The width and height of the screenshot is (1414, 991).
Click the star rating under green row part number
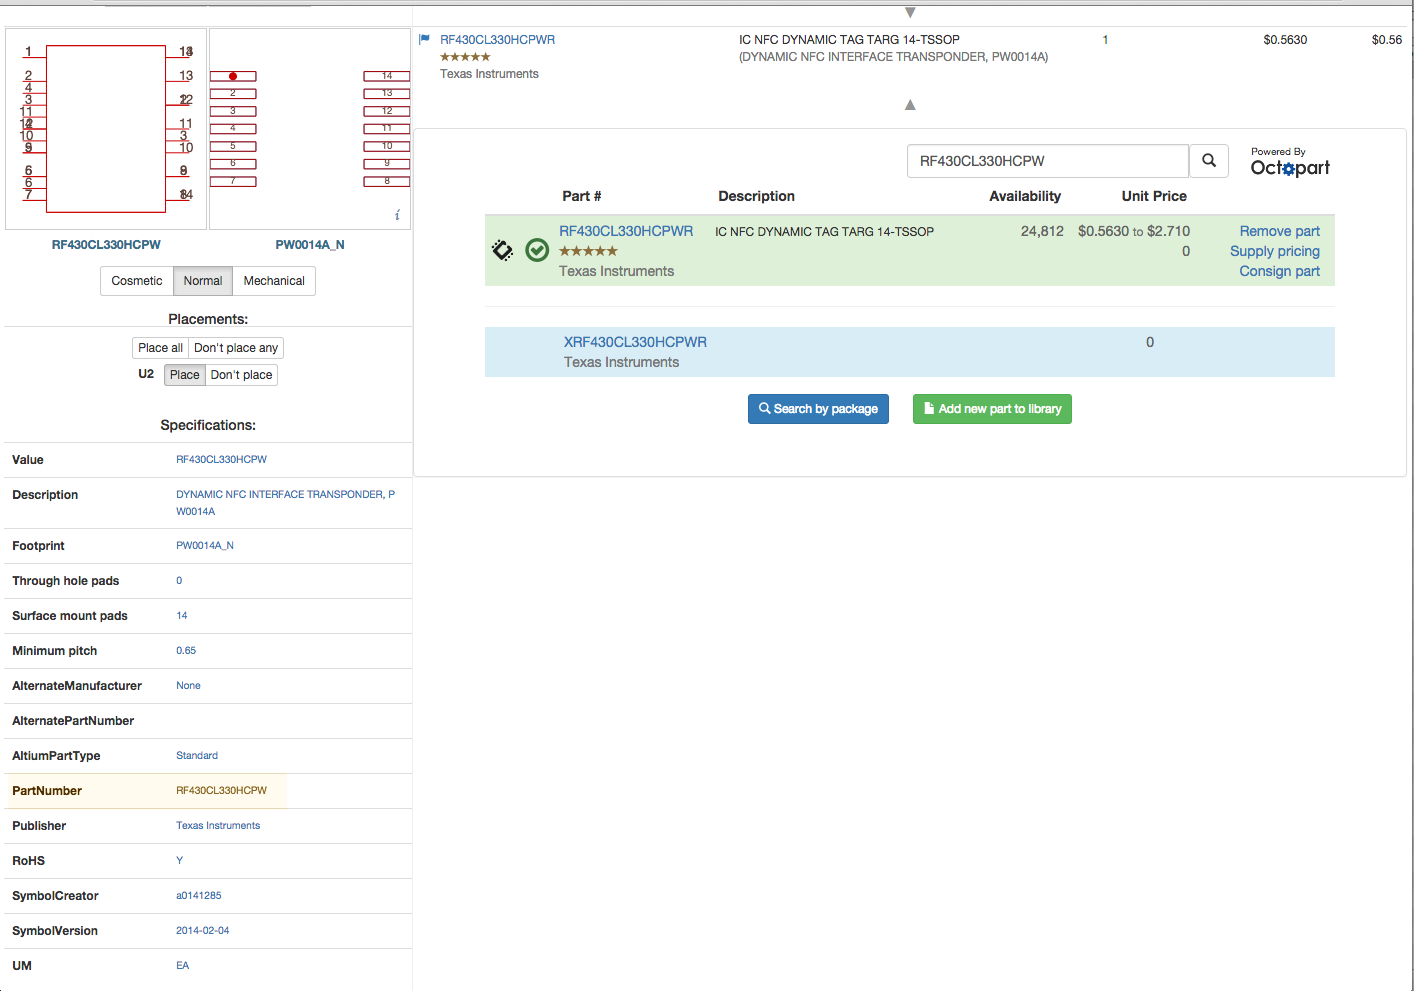click(x=588, y=251)
